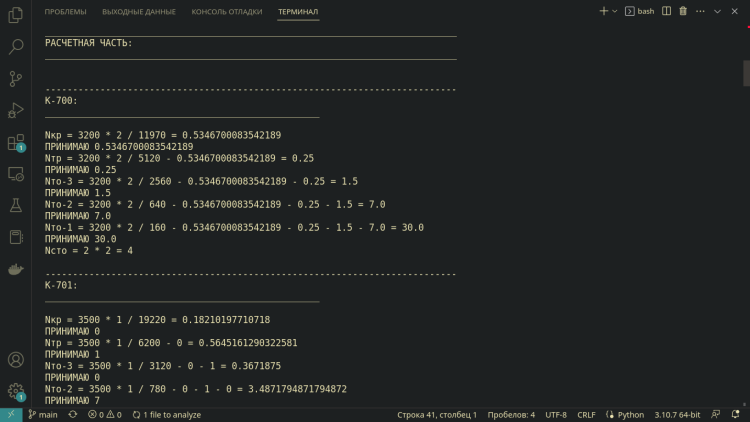The width and height of the screenshot is (750, 422).
Task: Split the terminal pane
Action: (665, 11)
